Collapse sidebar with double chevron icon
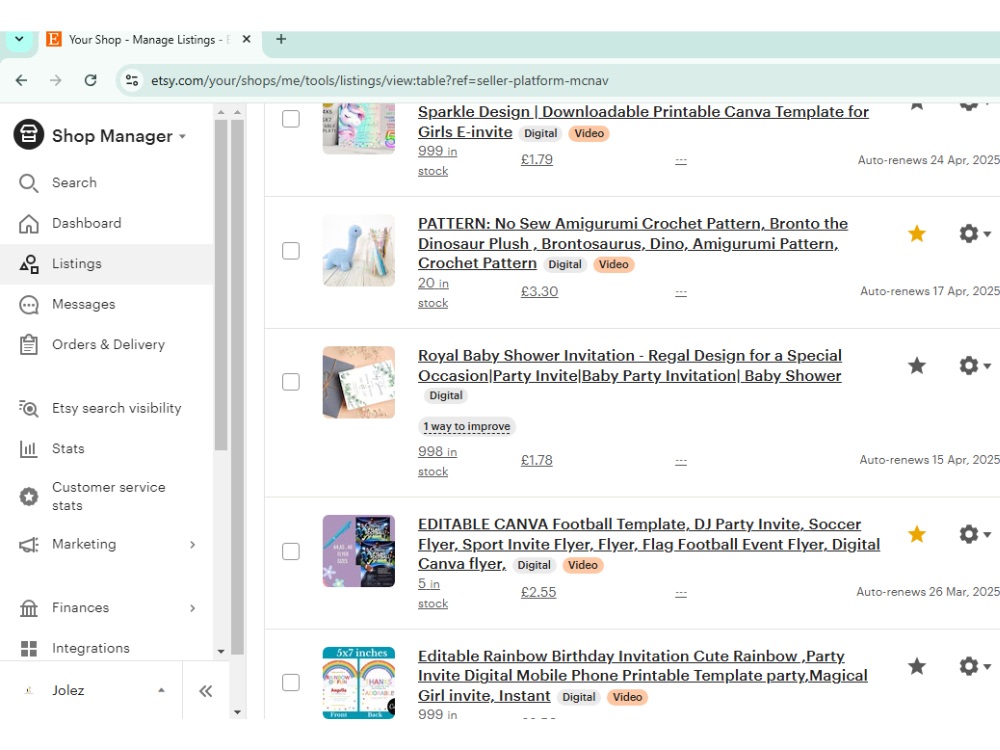 click(205, 691)
